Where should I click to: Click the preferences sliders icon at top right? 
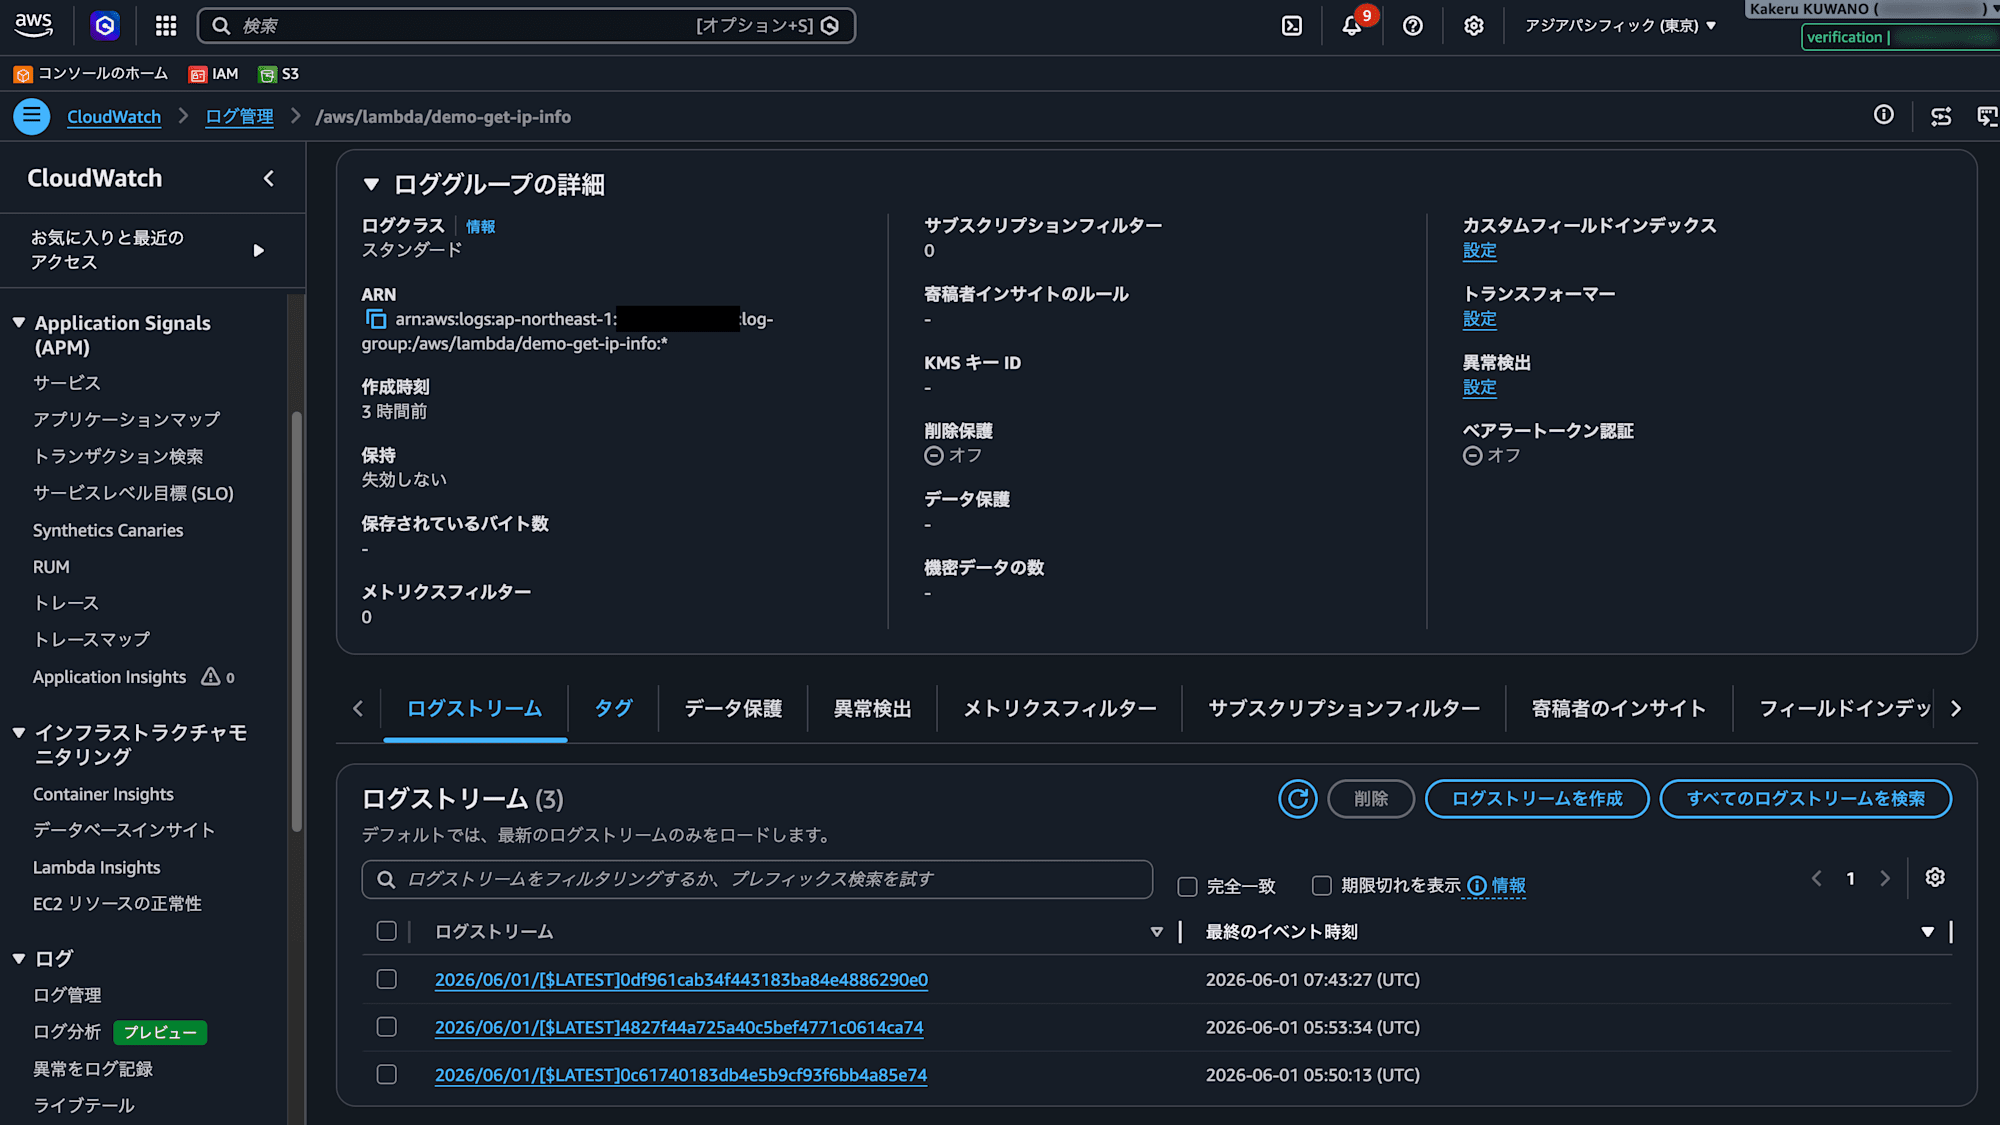[1941, 117]
